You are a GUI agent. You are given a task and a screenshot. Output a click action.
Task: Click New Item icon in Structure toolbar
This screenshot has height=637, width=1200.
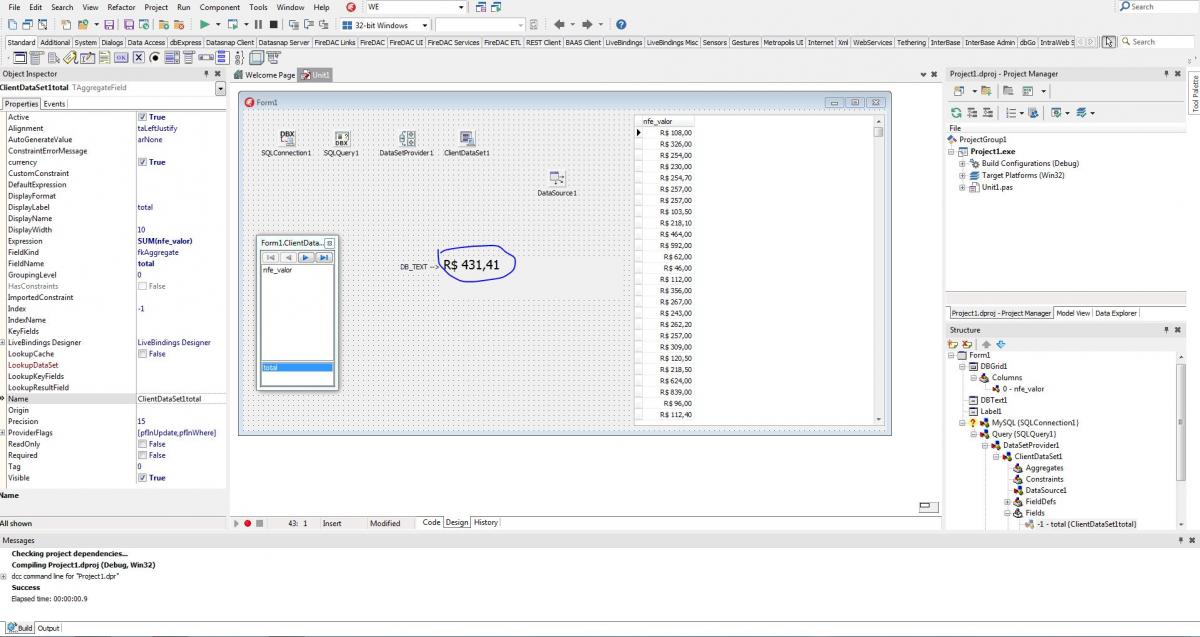point(953,344)
